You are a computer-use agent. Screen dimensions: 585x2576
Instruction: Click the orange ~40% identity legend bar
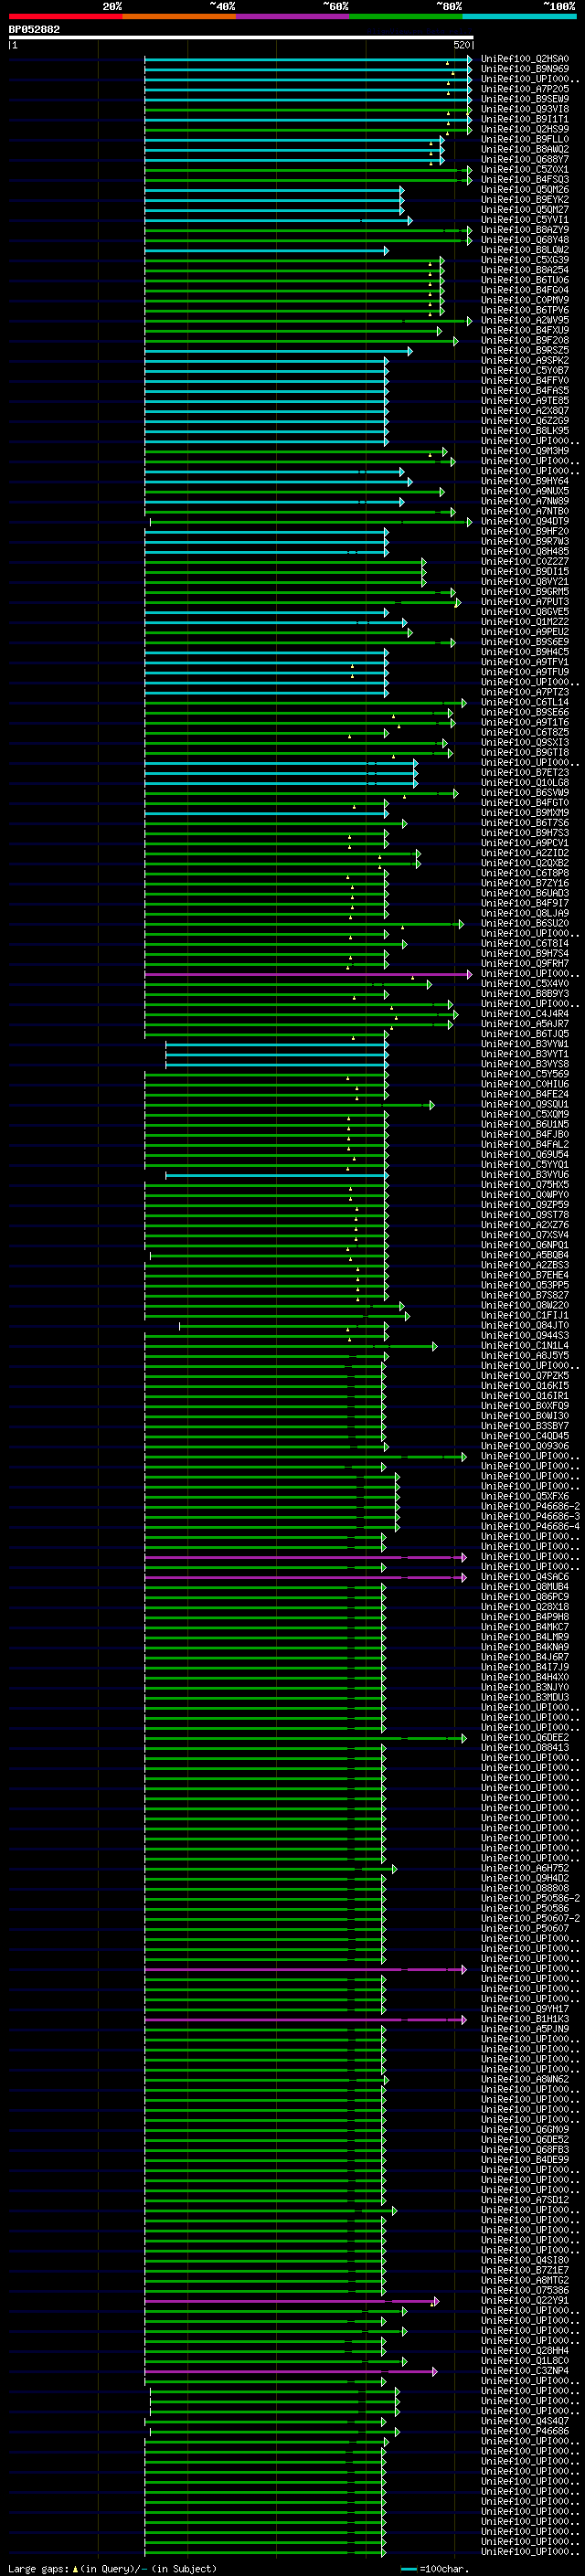(179, 16)
